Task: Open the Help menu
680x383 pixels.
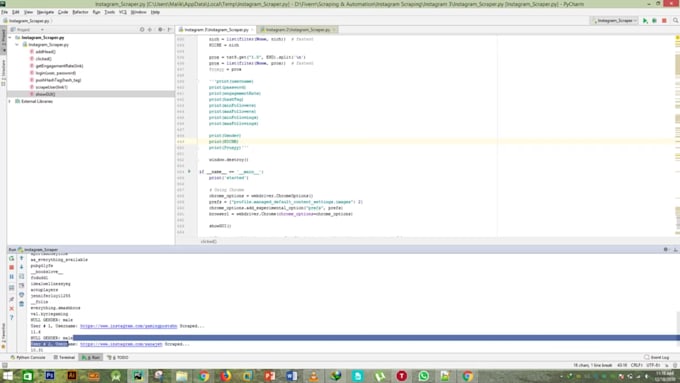Action: (155, 12)
